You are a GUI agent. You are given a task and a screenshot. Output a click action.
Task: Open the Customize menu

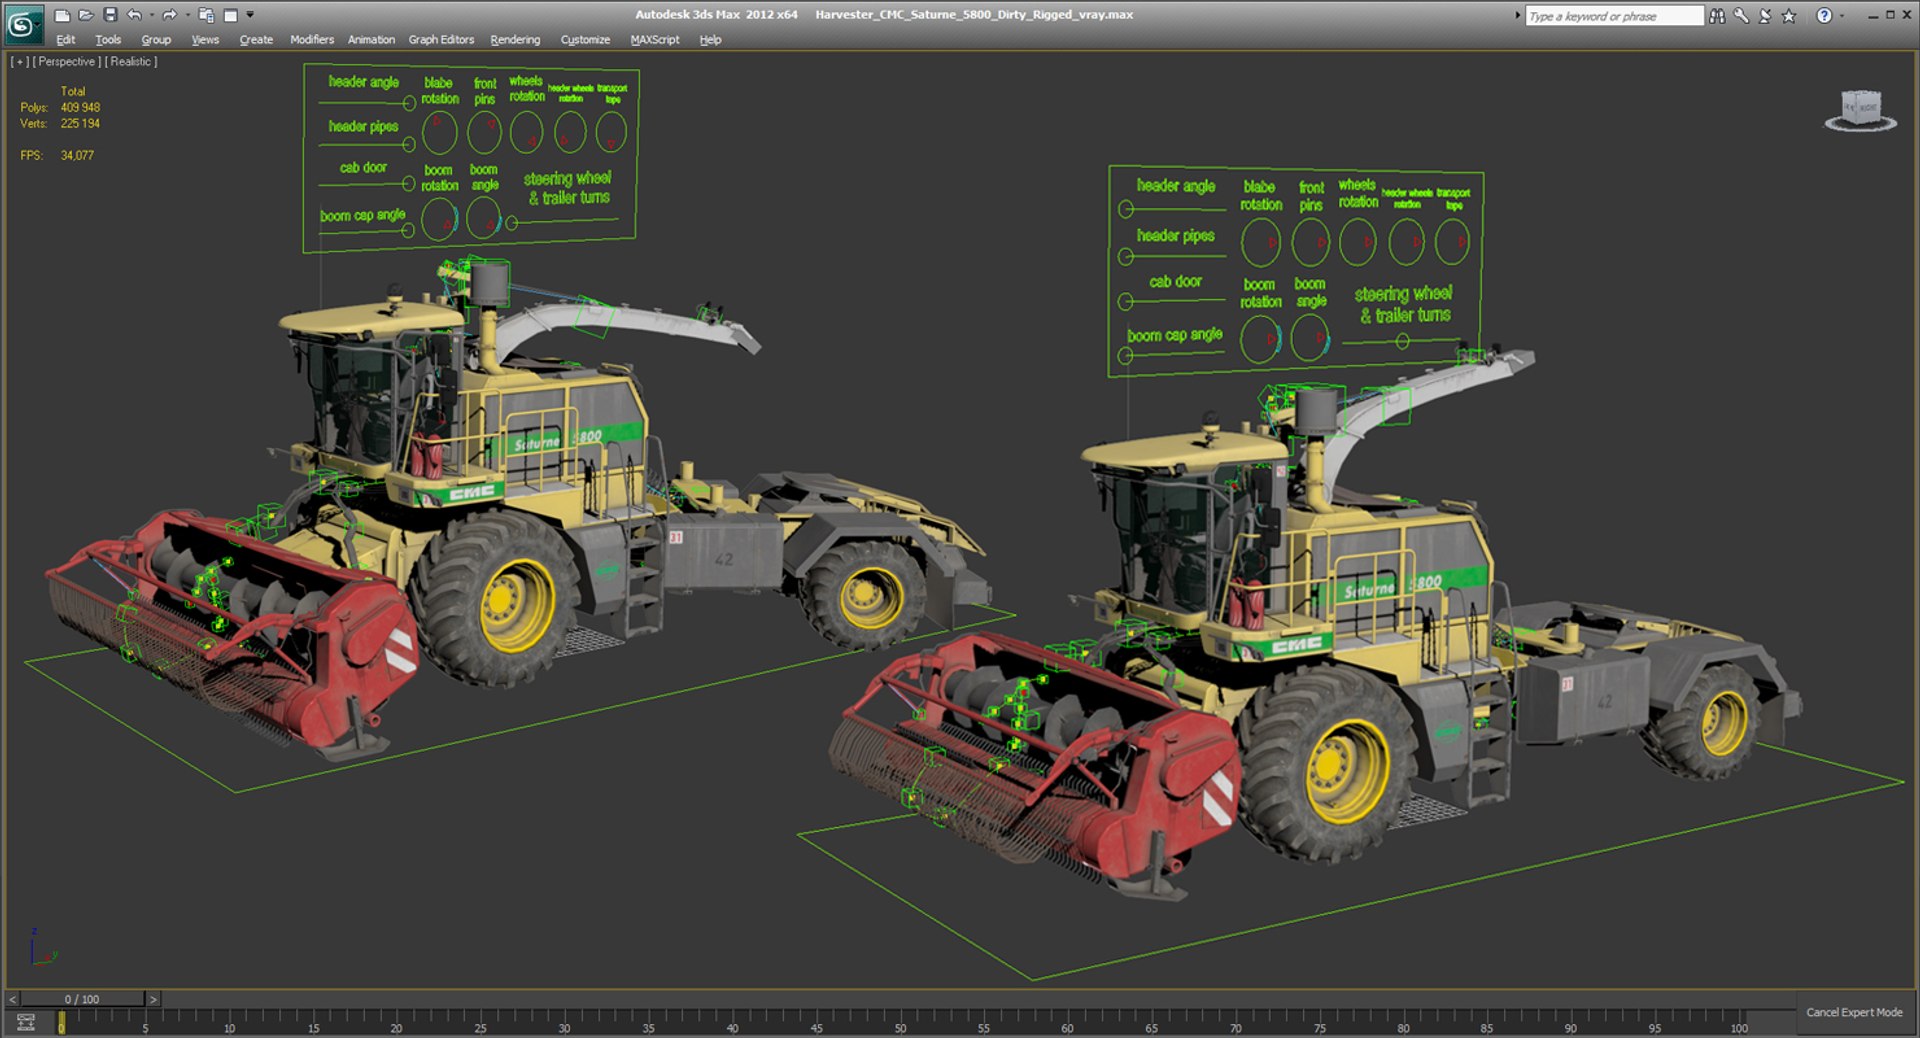pos(585,40)
